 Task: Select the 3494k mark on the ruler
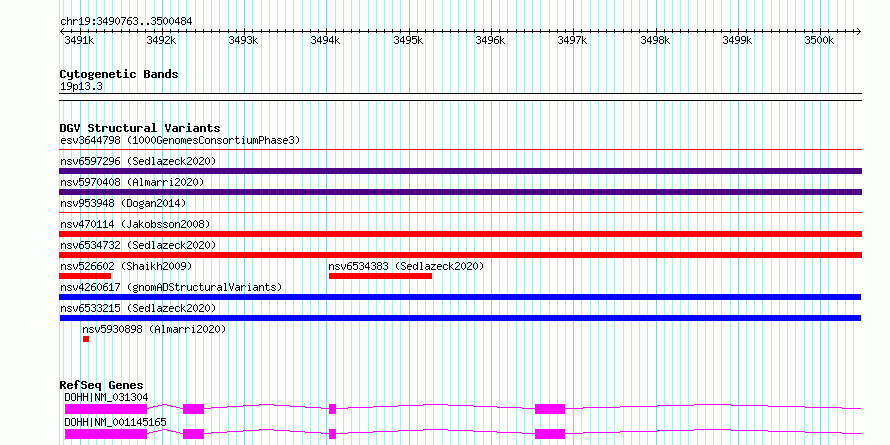point(326,40)
